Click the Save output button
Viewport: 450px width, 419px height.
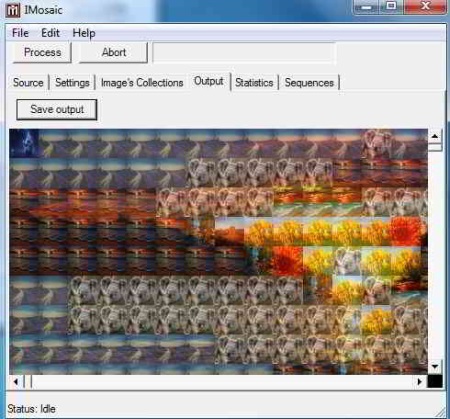57,109
